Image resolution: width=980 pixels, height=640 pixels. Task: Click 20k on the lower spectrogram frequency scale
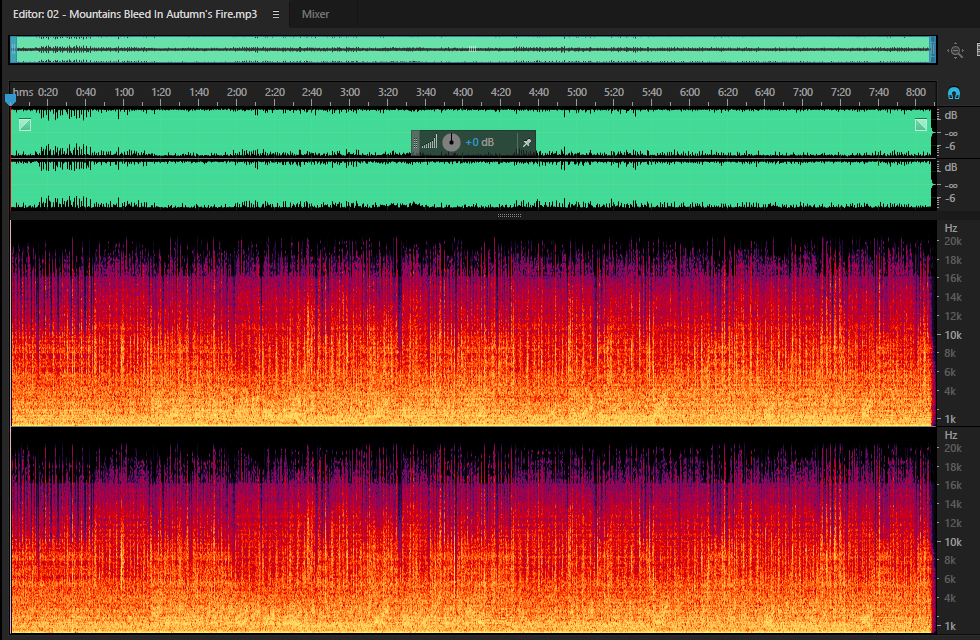click(953, 449)
